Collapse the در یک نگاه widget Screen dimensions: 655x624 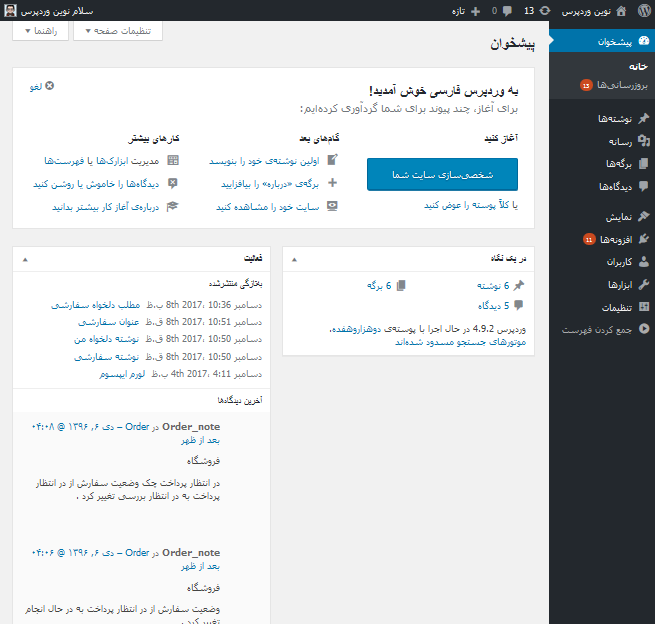click(x=294, y=259)
